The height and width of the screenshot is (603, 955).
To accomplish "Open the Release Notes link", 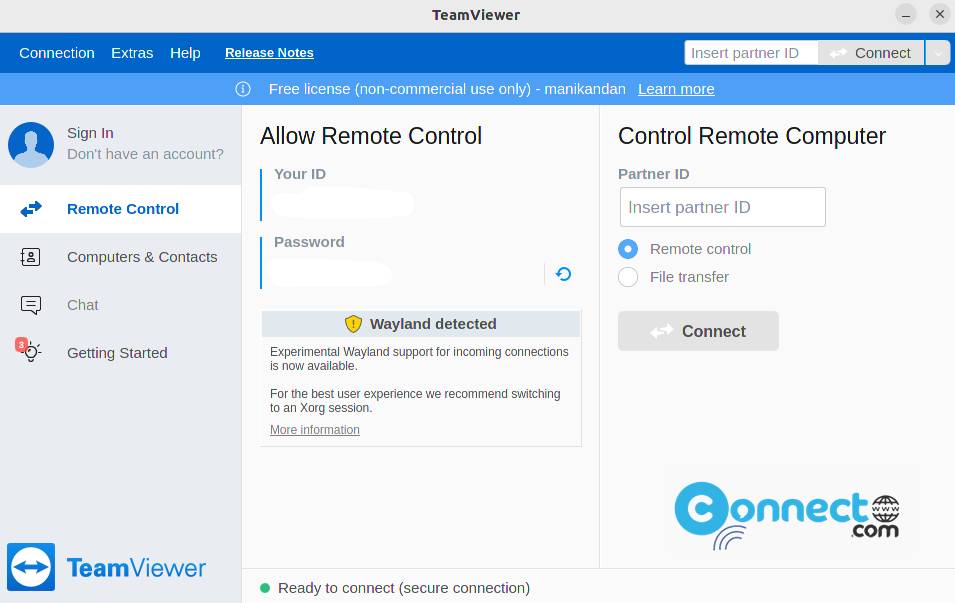I will (x=269, y=53).
